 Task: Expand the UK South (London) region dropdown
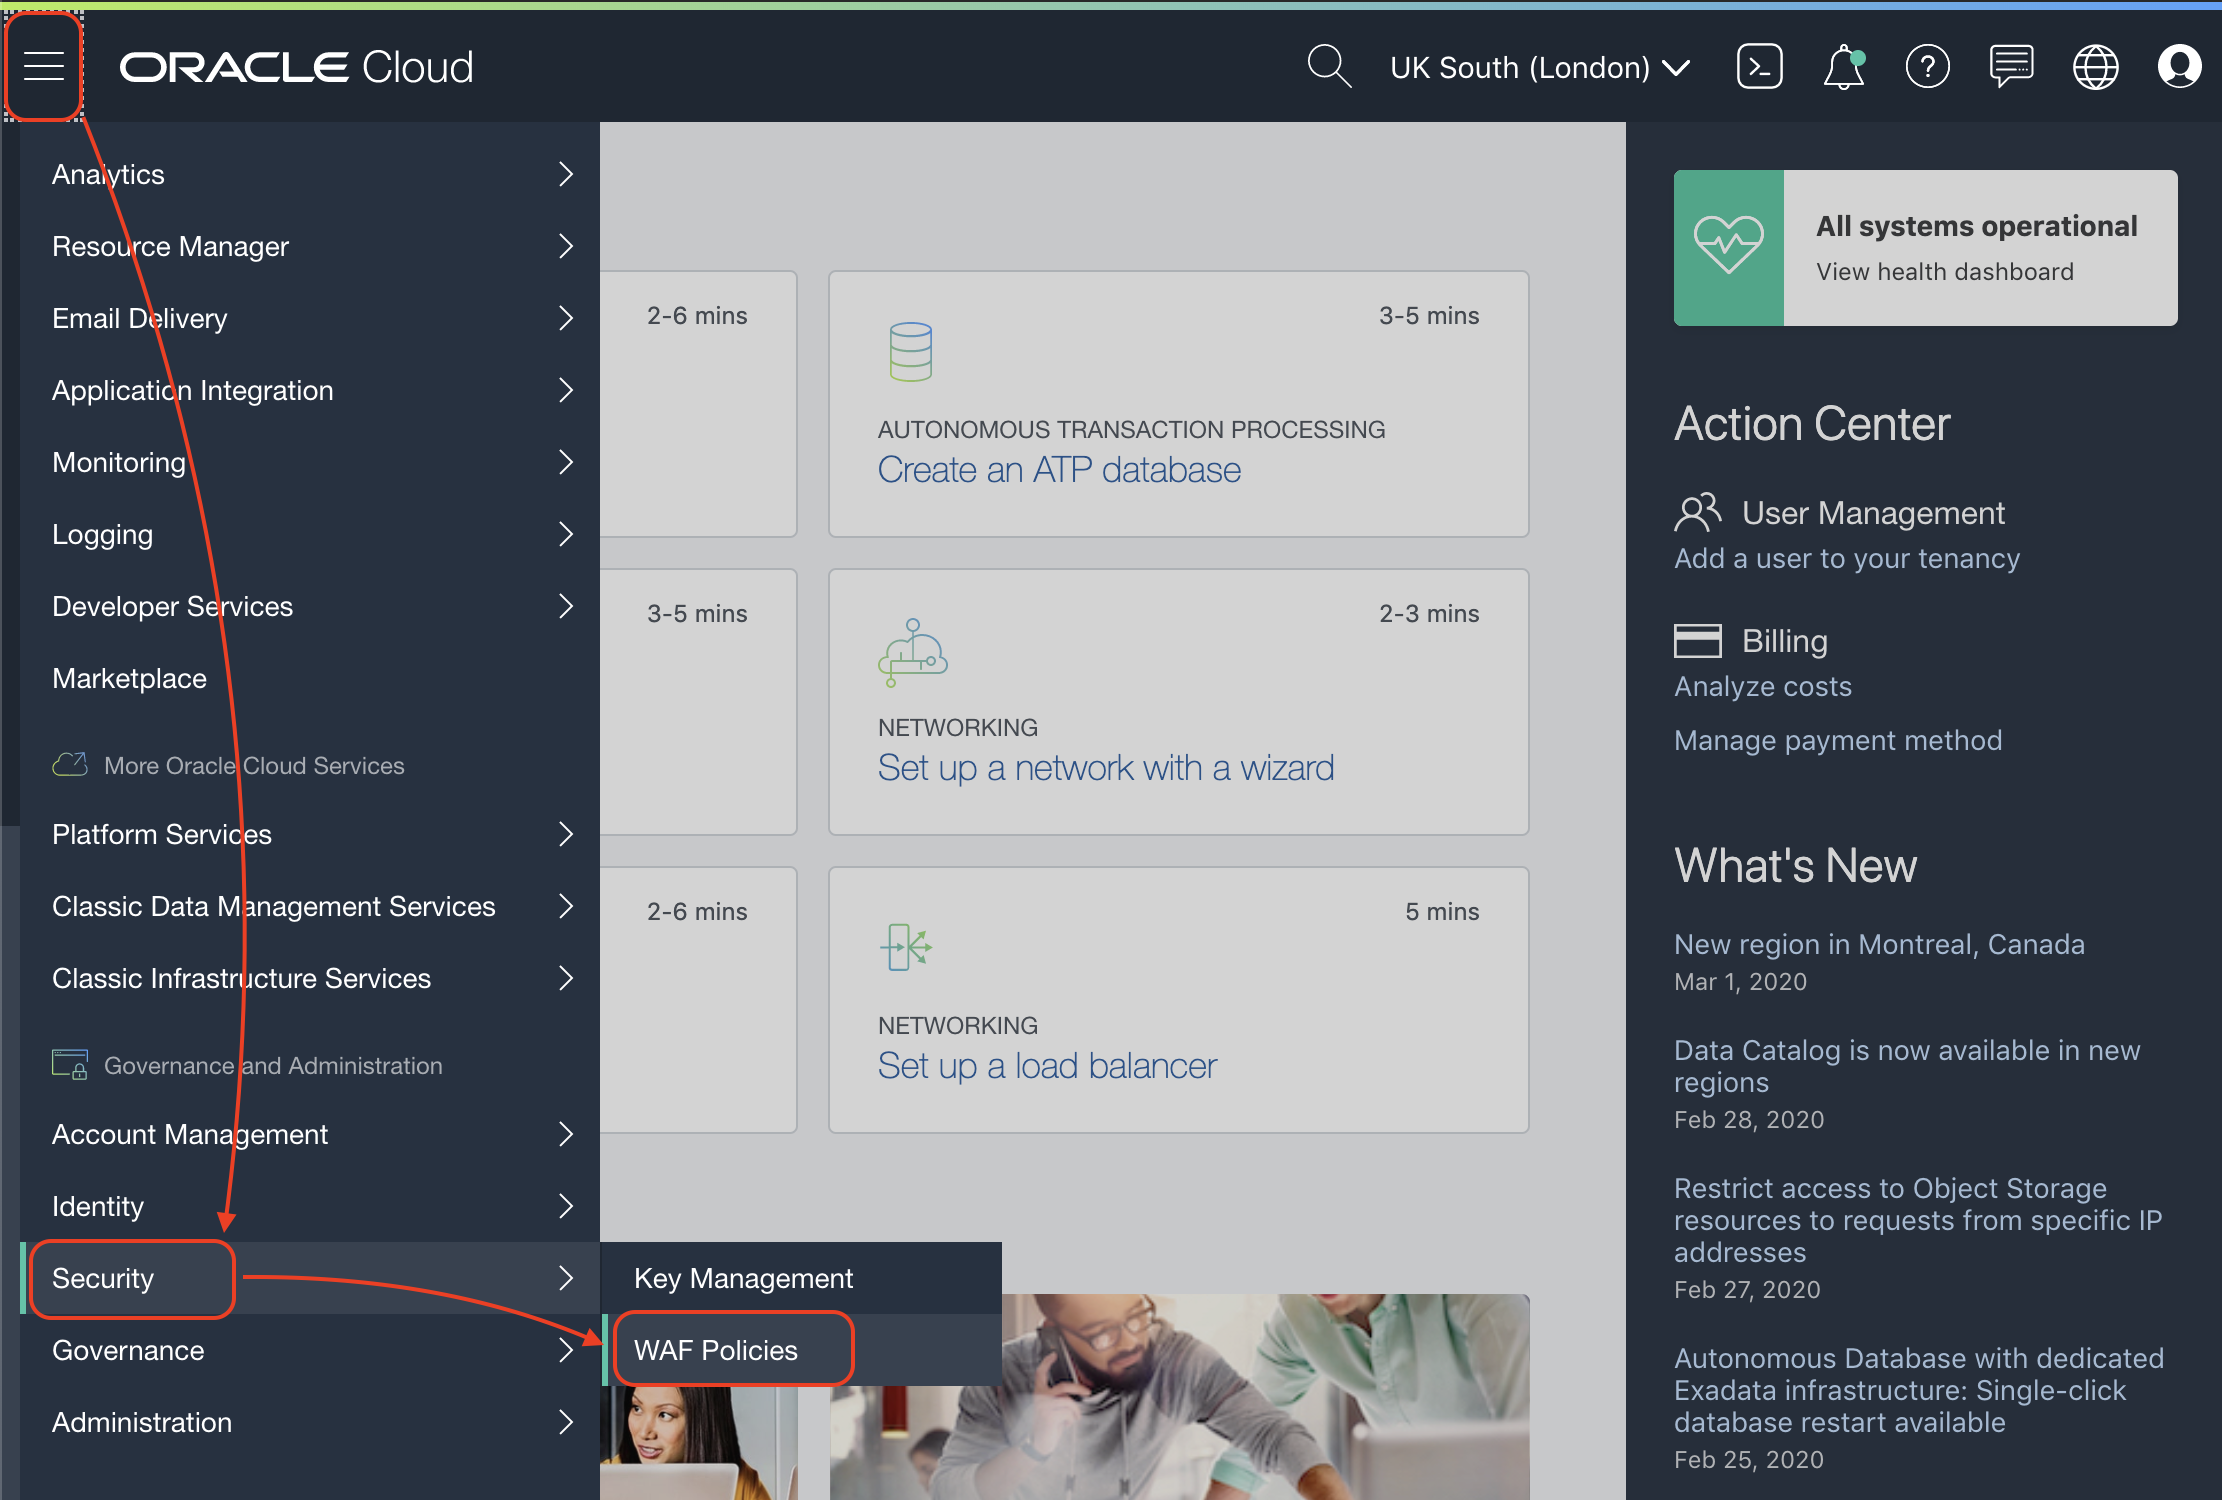[x=1539, y=67]
